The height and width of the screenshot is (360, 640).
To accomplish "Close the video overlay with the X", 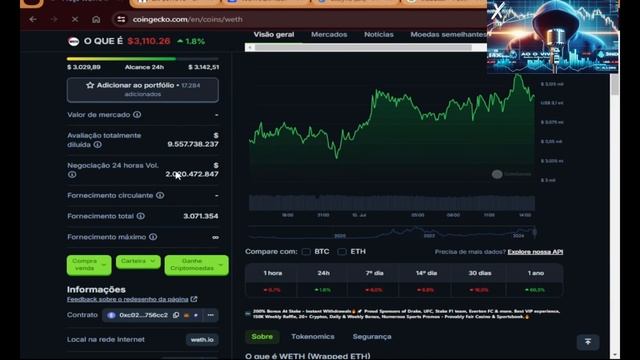I will pyautogui.click(x=497, y=11).
